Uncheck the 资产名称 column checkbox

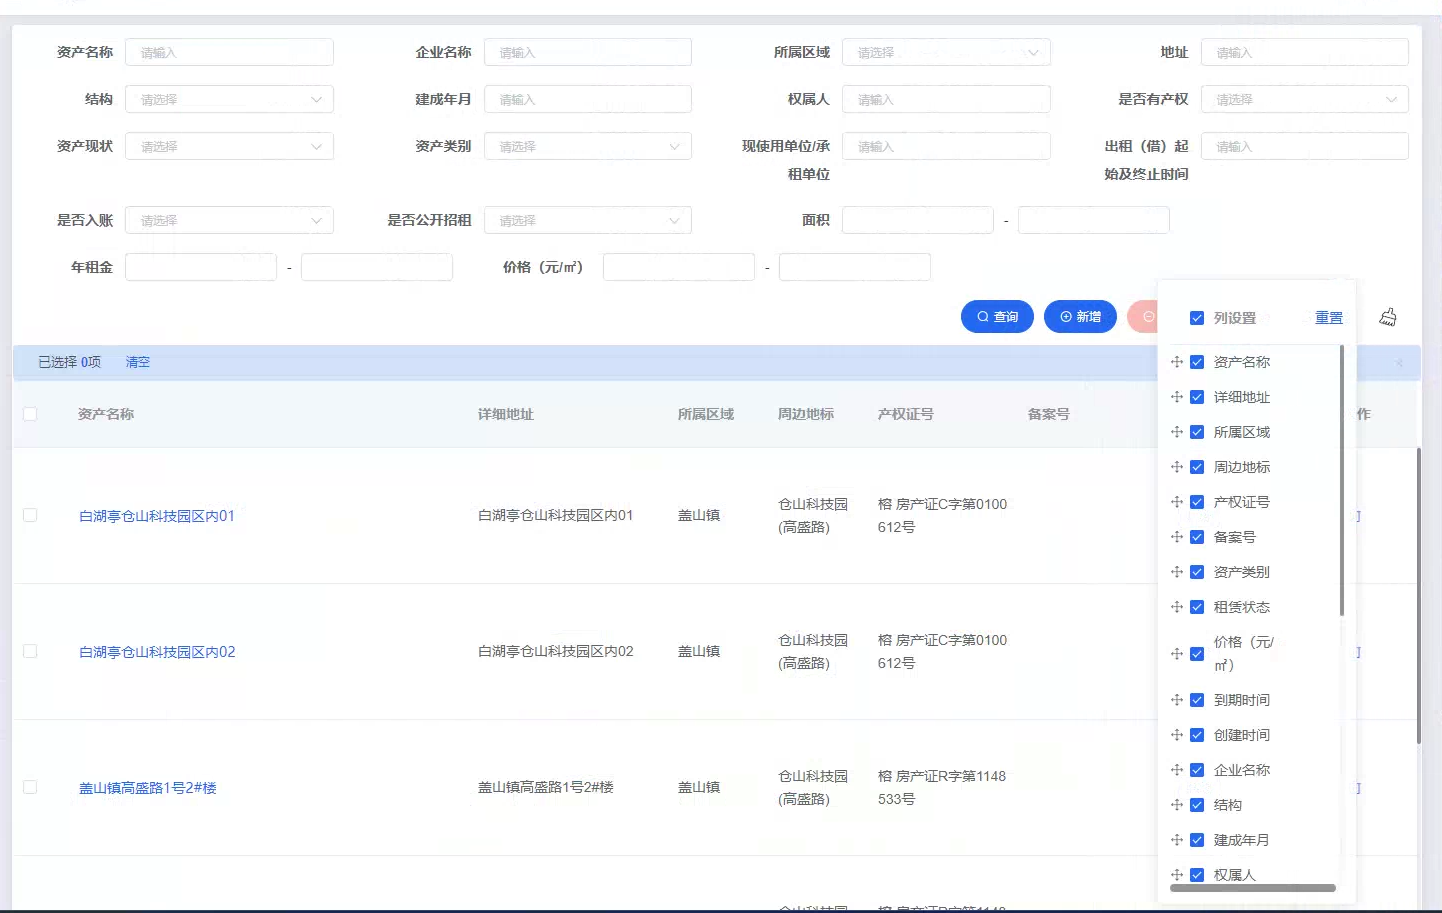[x=1197, y=362]
